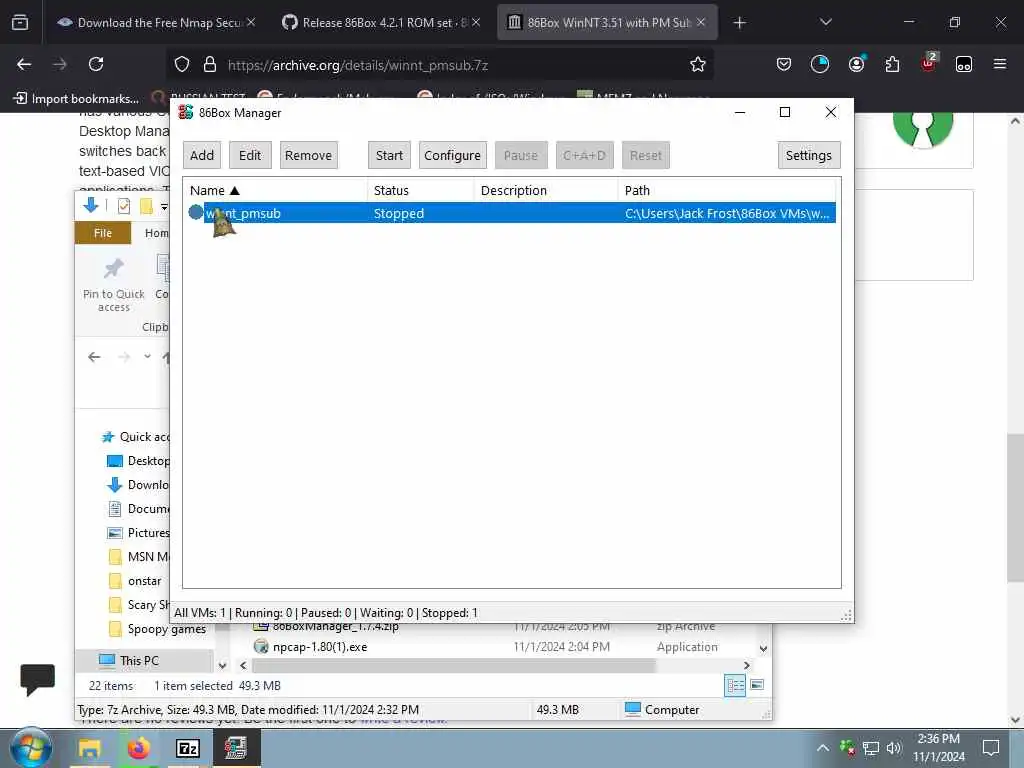The image size is (1024, 768).
Task: Open 86Box Manager Settings
Action: [808, 155]
